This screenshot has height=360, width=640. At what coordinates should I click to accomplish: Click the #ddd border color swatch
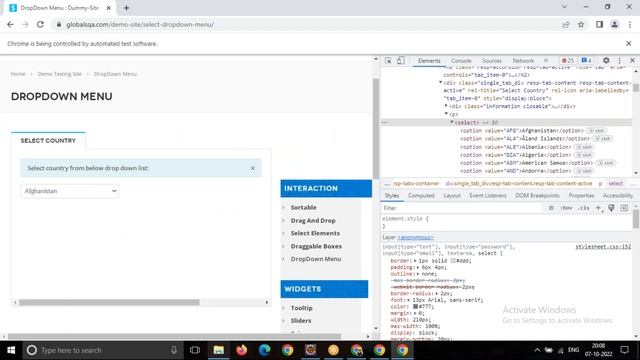point(453,260)
